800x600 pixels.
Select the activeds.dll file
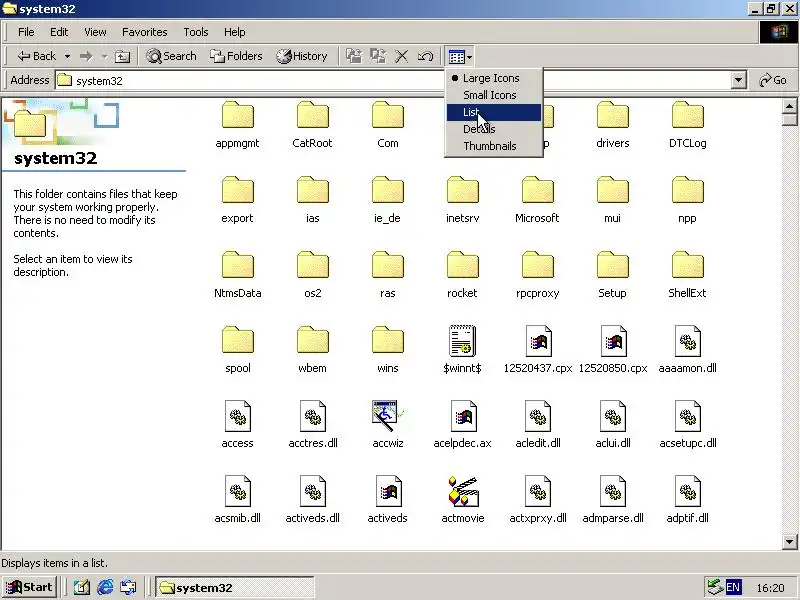point(312,500)
